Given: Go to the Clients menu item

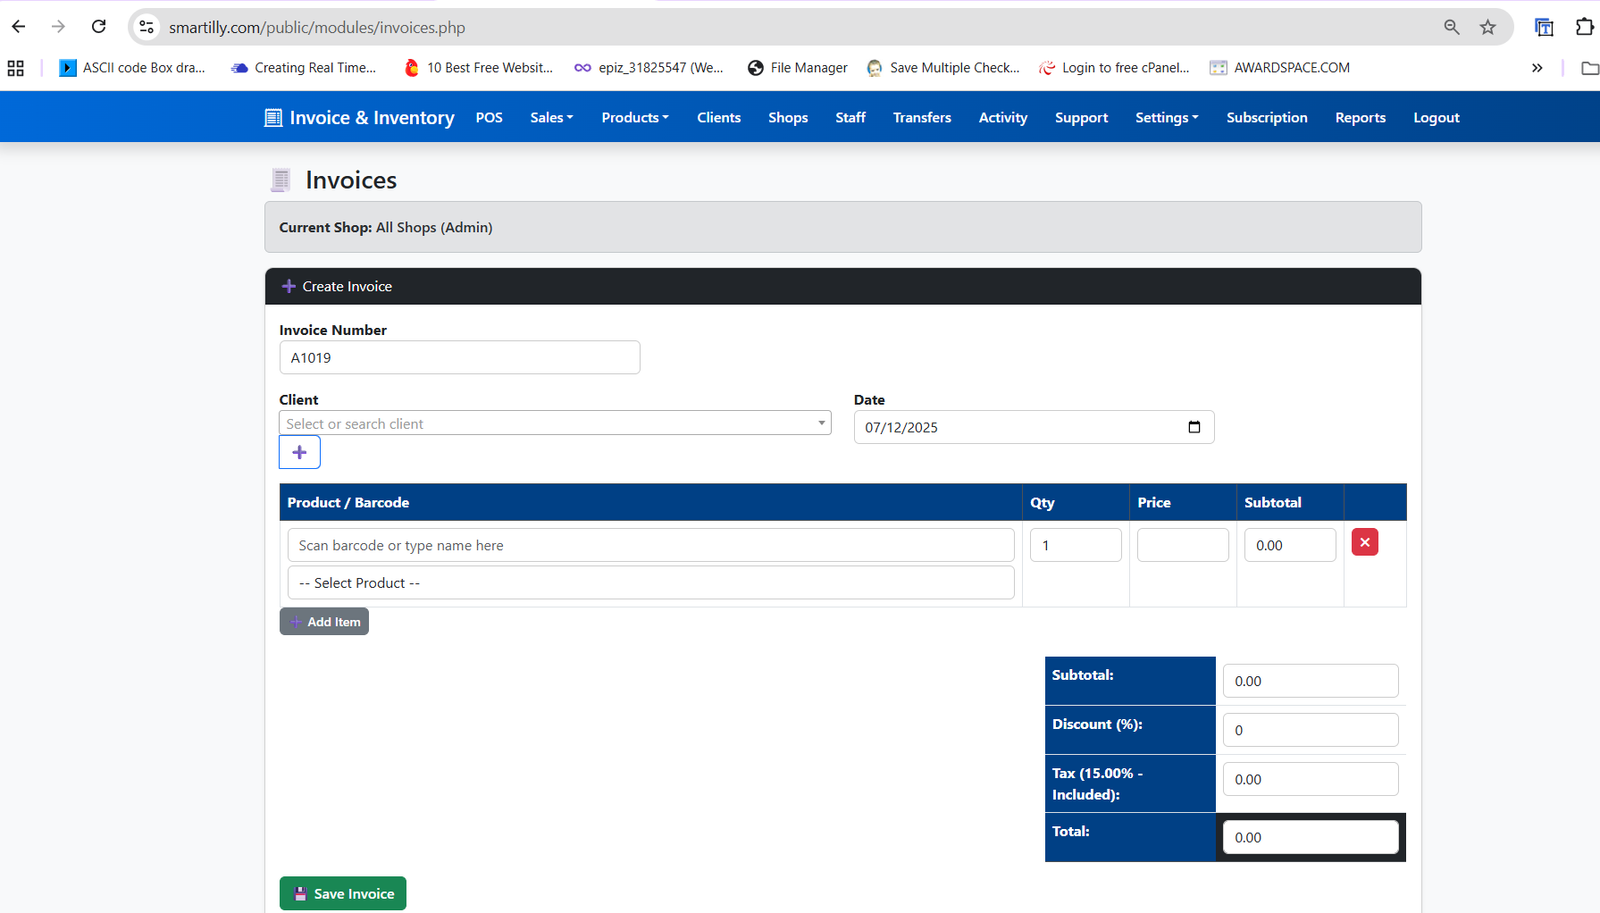Looking at the screenshot, I should (x=718, y=117).
